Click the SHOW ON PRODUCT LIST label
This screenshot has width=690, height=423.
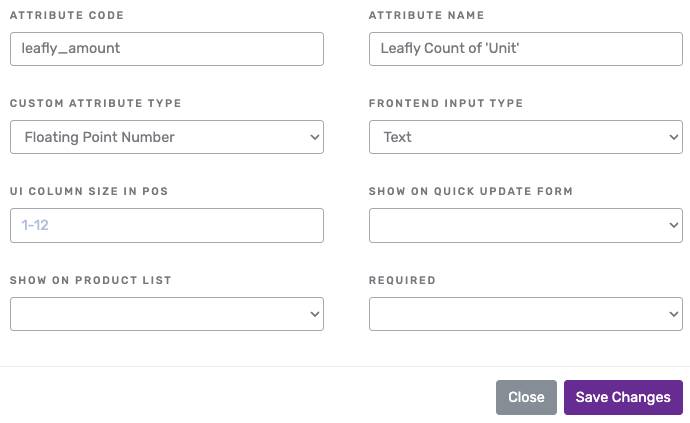91,280
